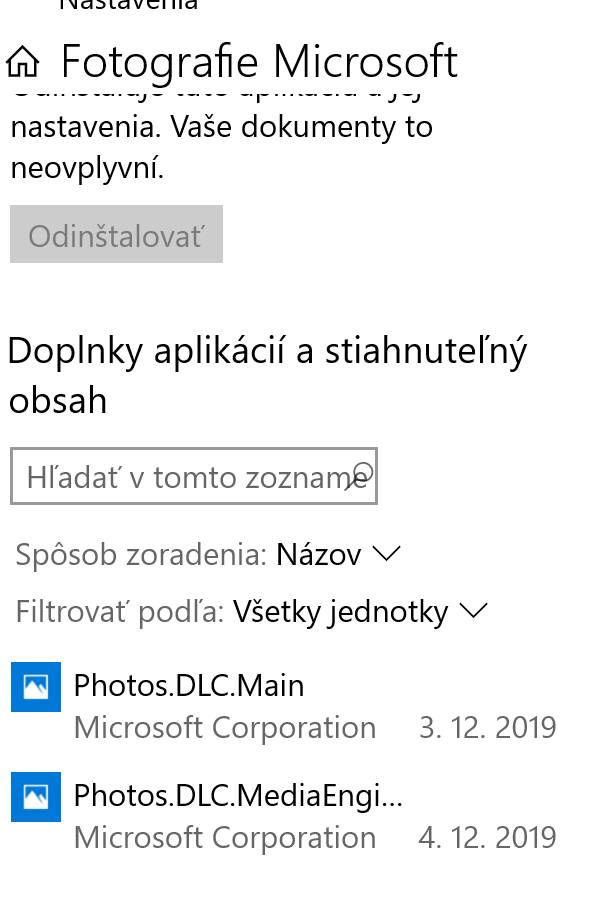Select the Photos.DLC.MediaEngi… entry name
608x910 pixels.
238,796
